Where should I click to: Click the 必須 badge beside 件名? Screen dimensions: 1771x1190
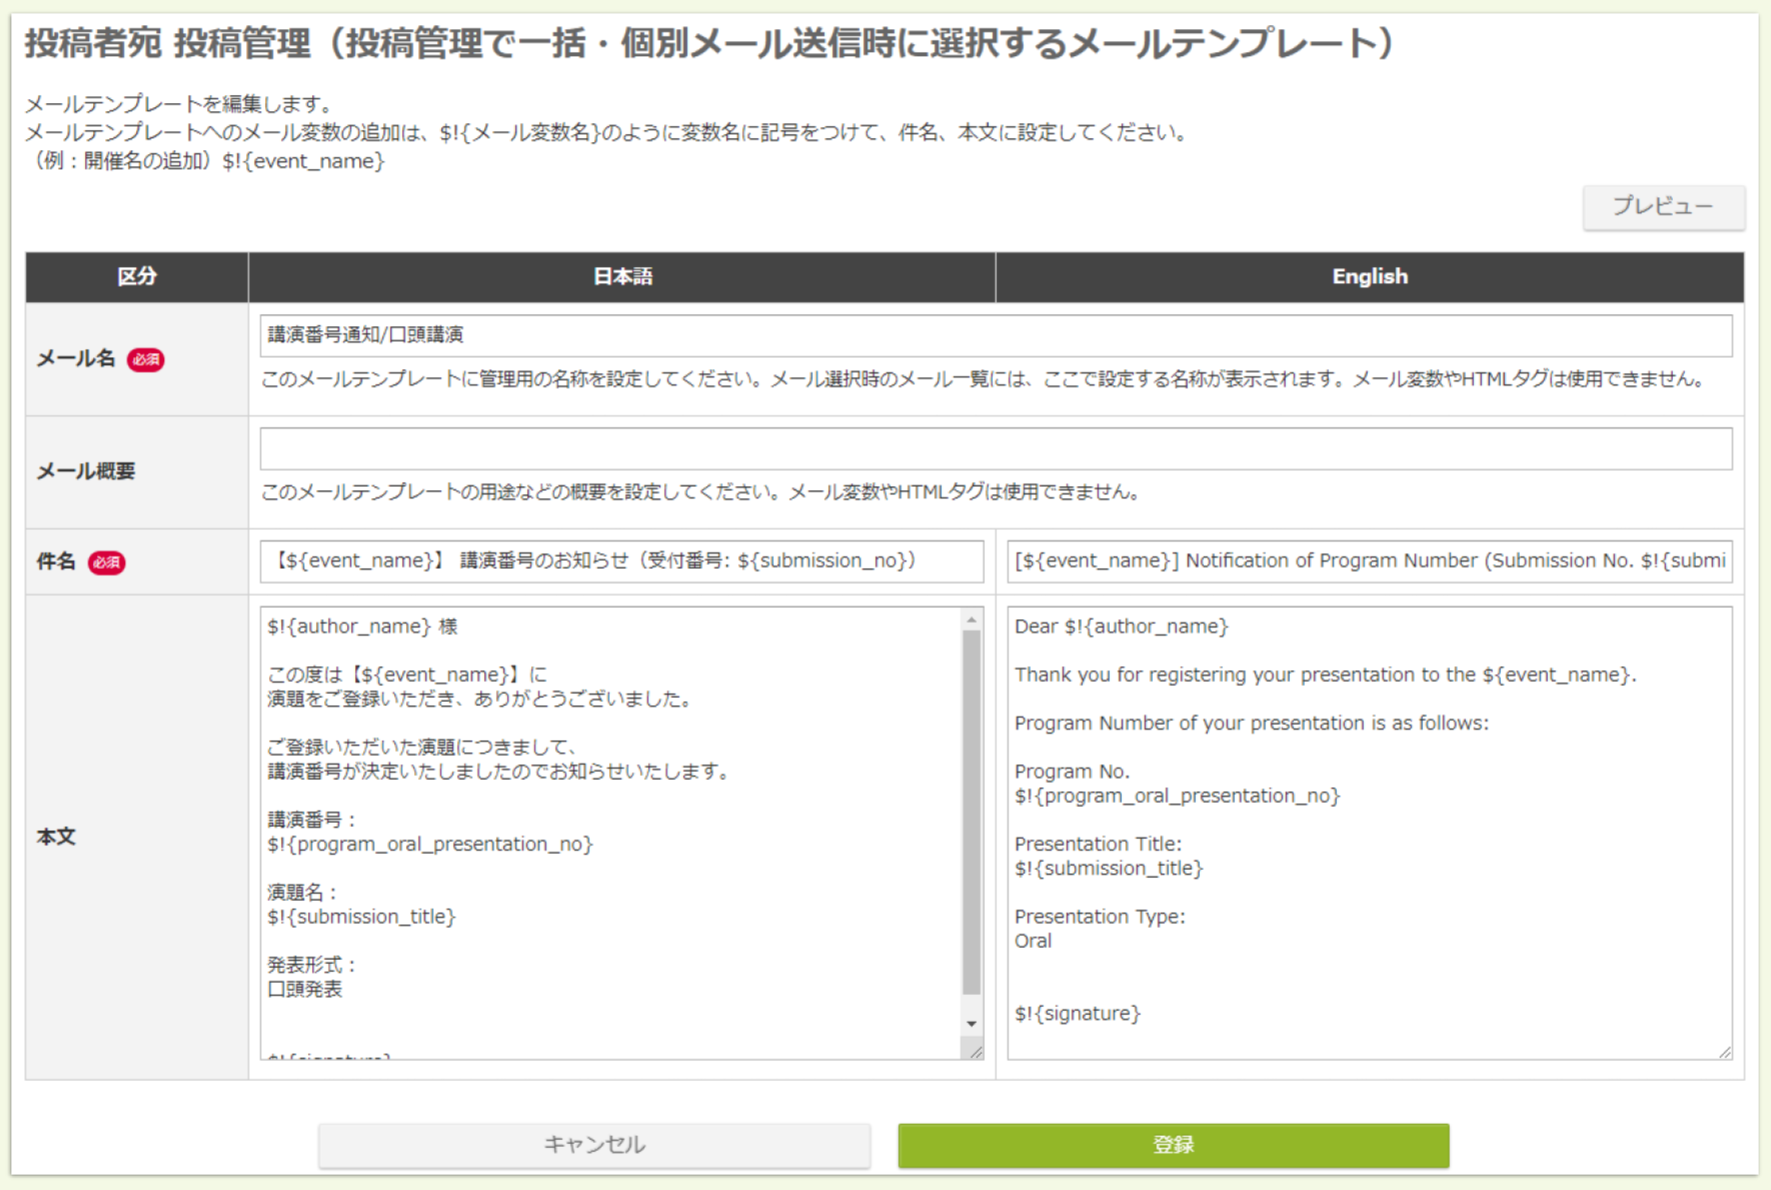coord(107,561)
